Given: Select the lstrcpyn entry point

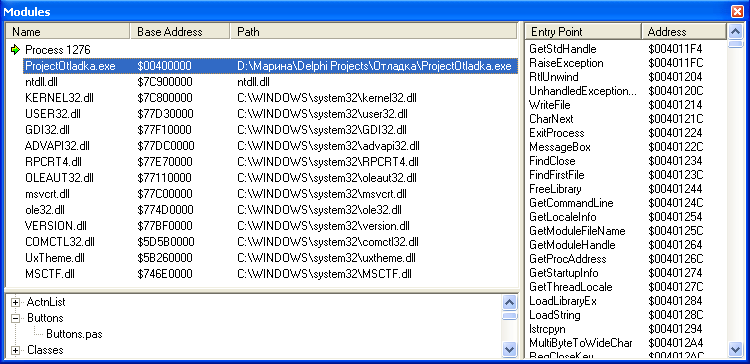Looking at the screenshot, I should tap(547, 329).
